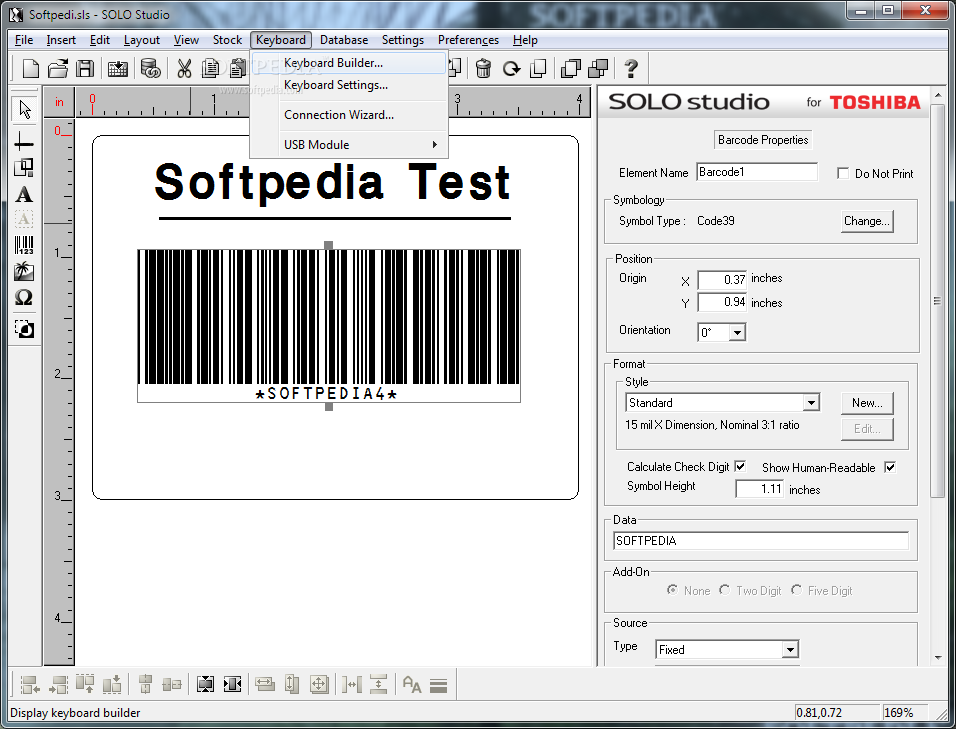Click the 169% zoom status value

point(899,713)
